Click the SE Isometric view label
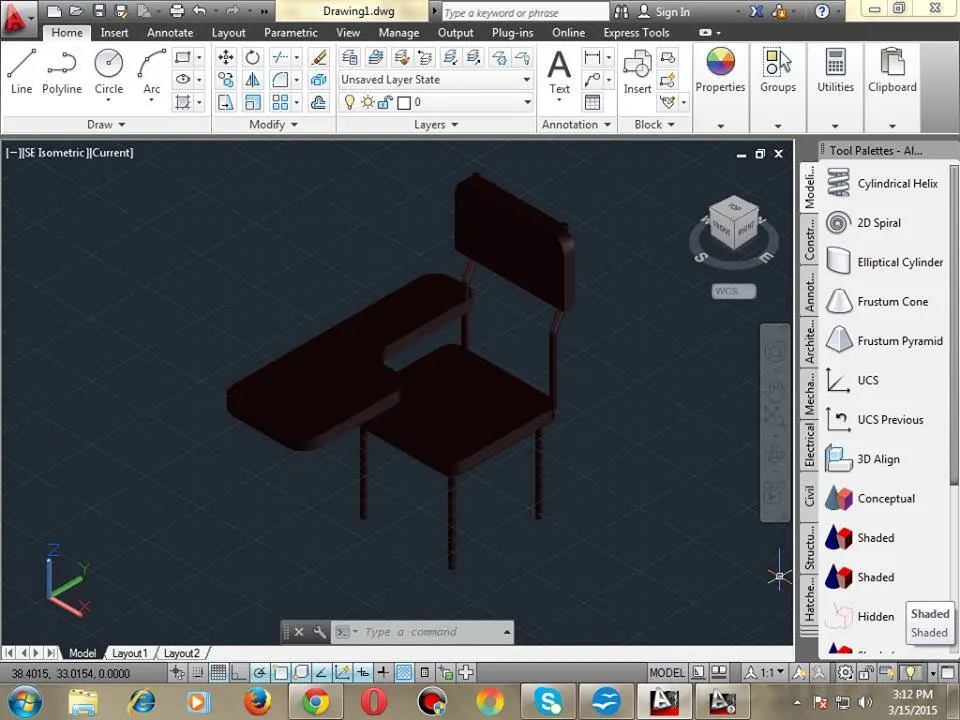 (x=54, y=152)
